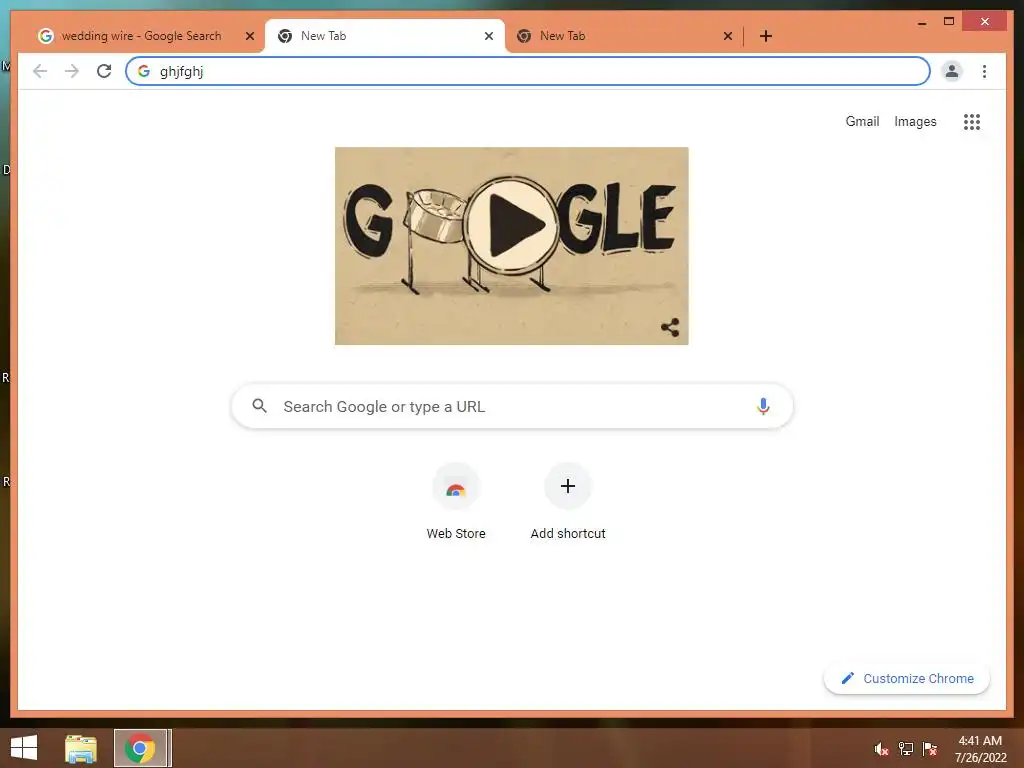Open the Google apps grid

pos(972,121)
